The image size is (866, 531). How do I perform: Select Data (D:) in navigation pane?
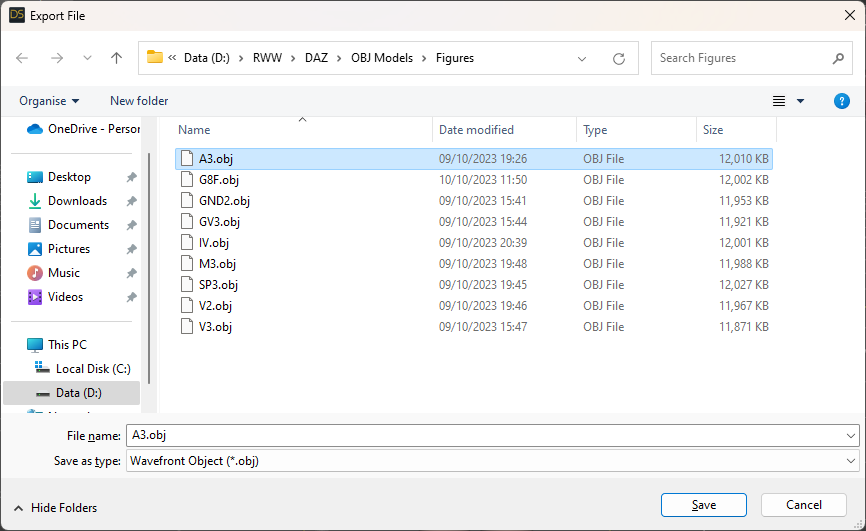pyautogui.click(x=78, y=393)
